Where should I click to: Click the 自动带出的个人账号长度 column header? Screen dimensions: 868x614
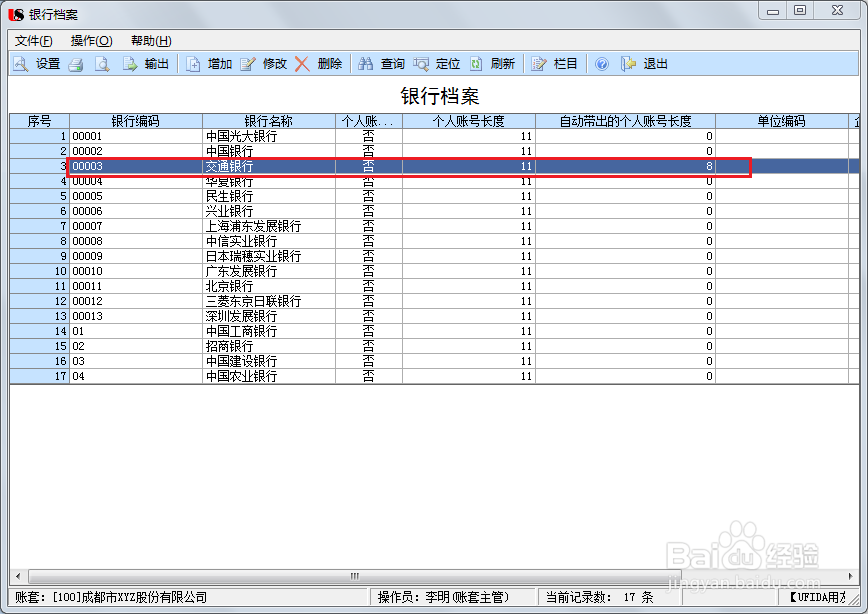pos(625,121)
